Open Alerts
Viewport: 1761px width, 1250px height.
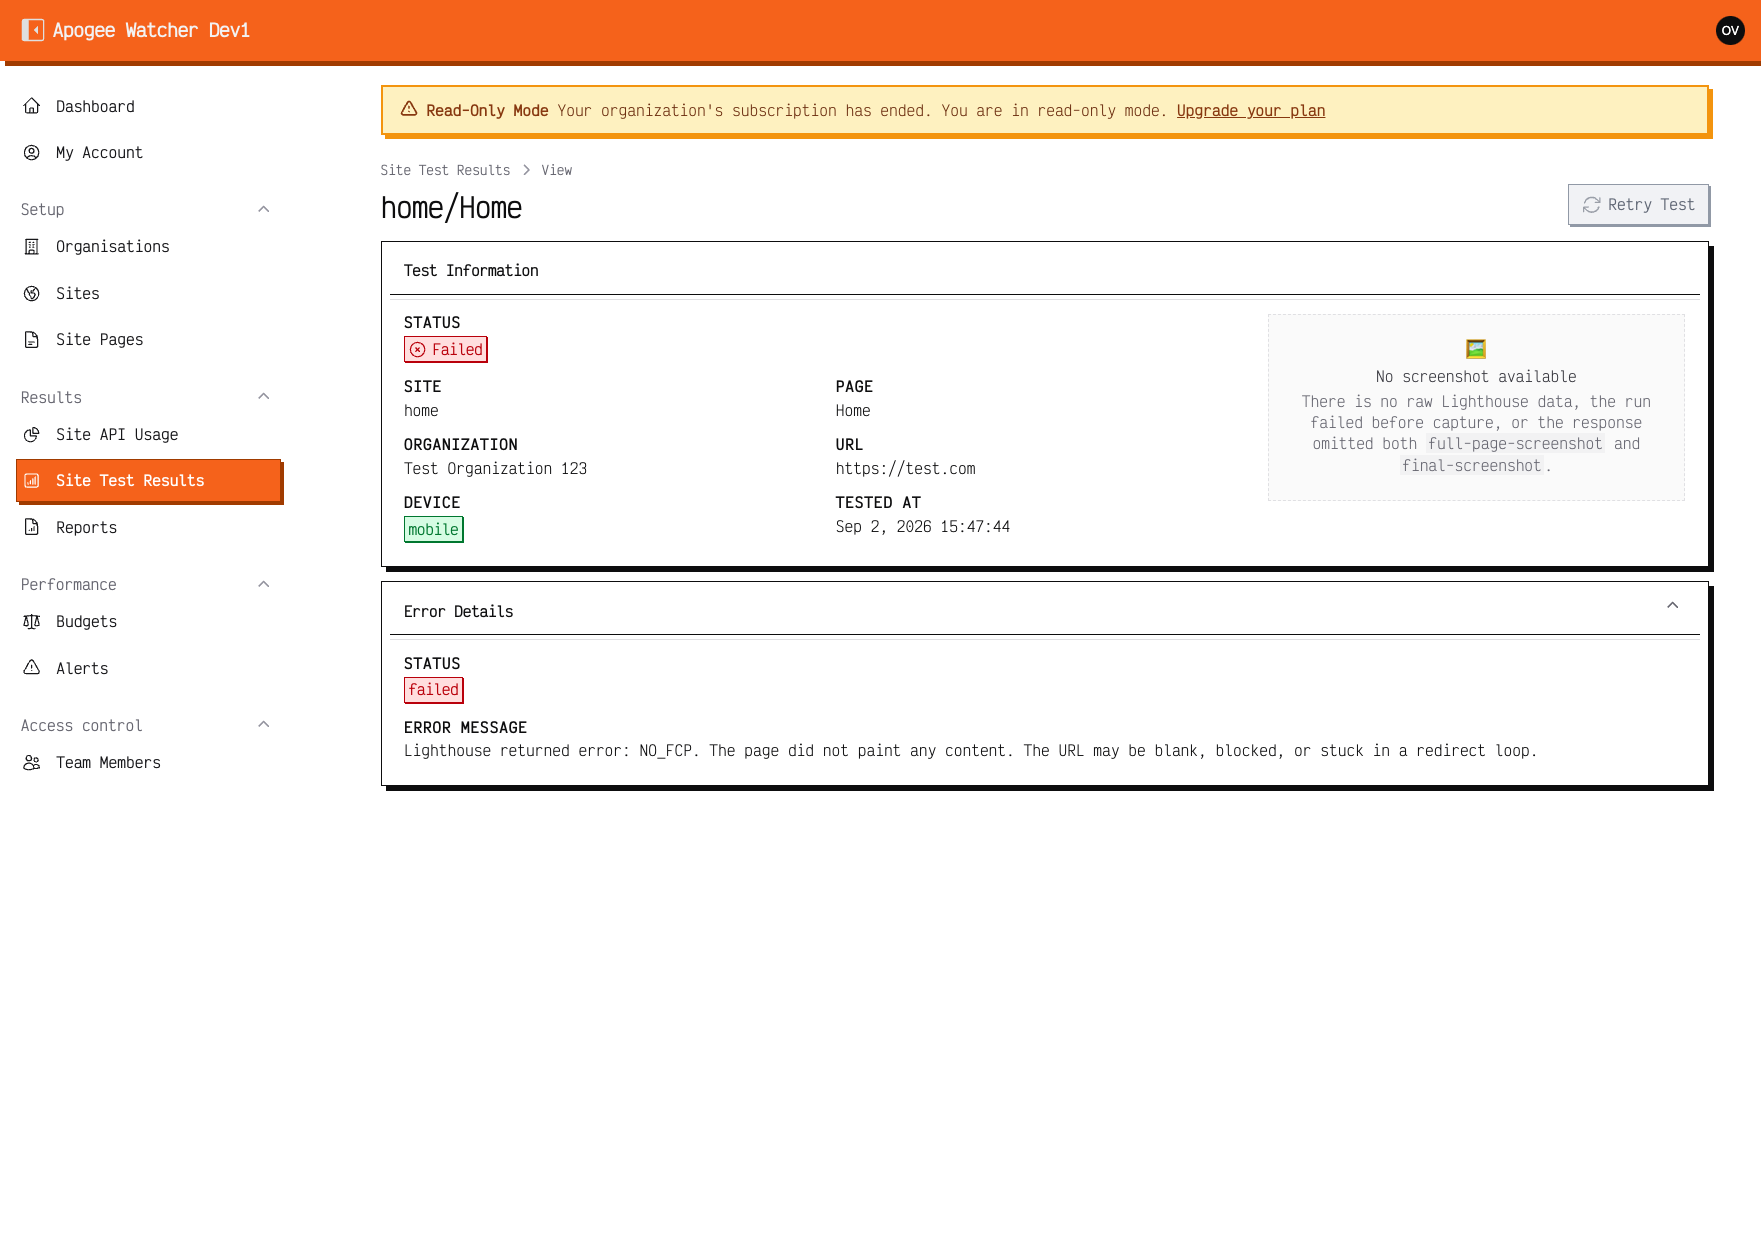pos(149,669)
